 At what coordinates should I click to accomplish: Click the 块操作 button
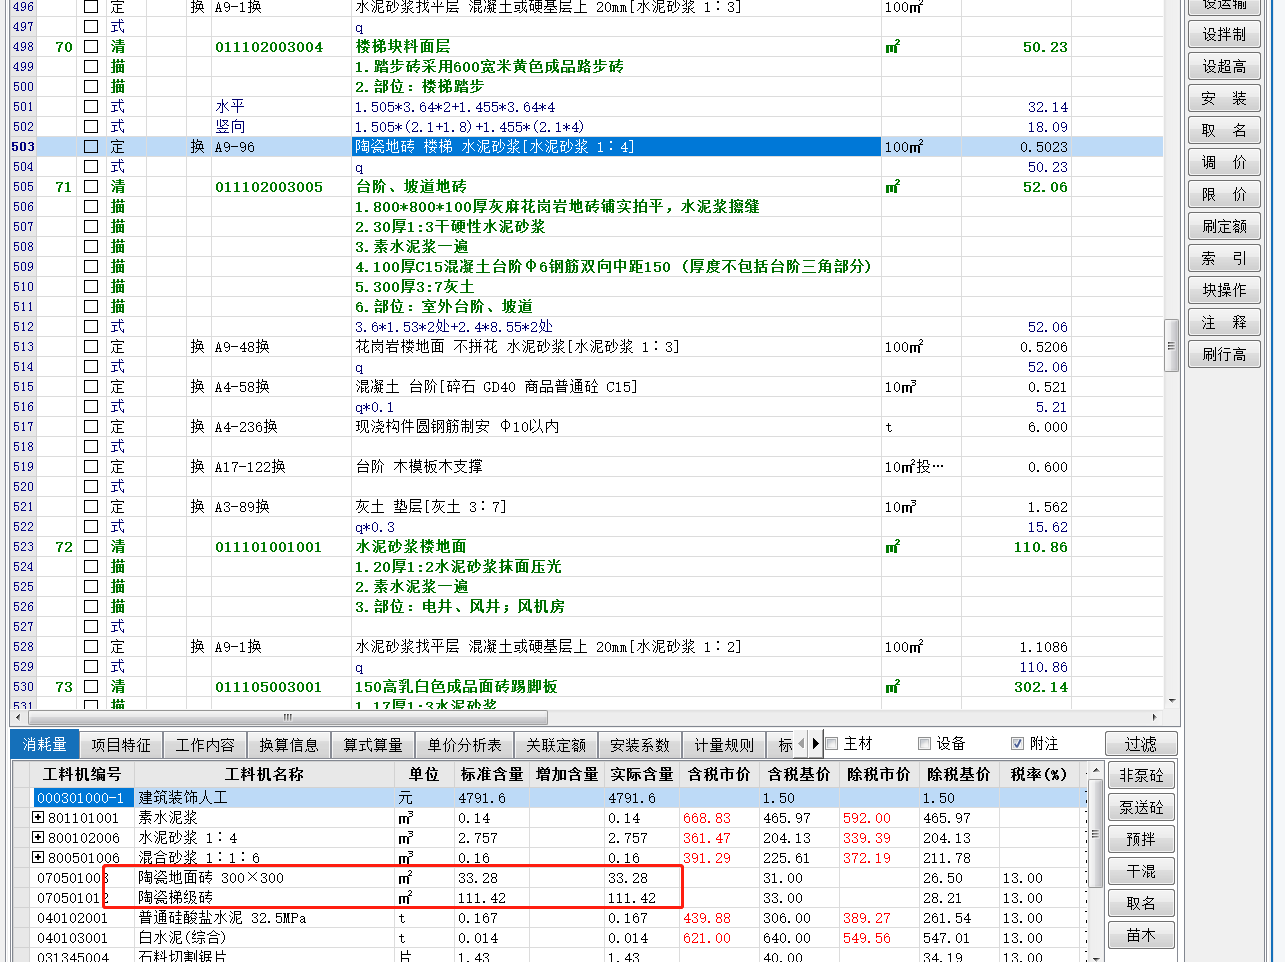(x=1224, y=290)
